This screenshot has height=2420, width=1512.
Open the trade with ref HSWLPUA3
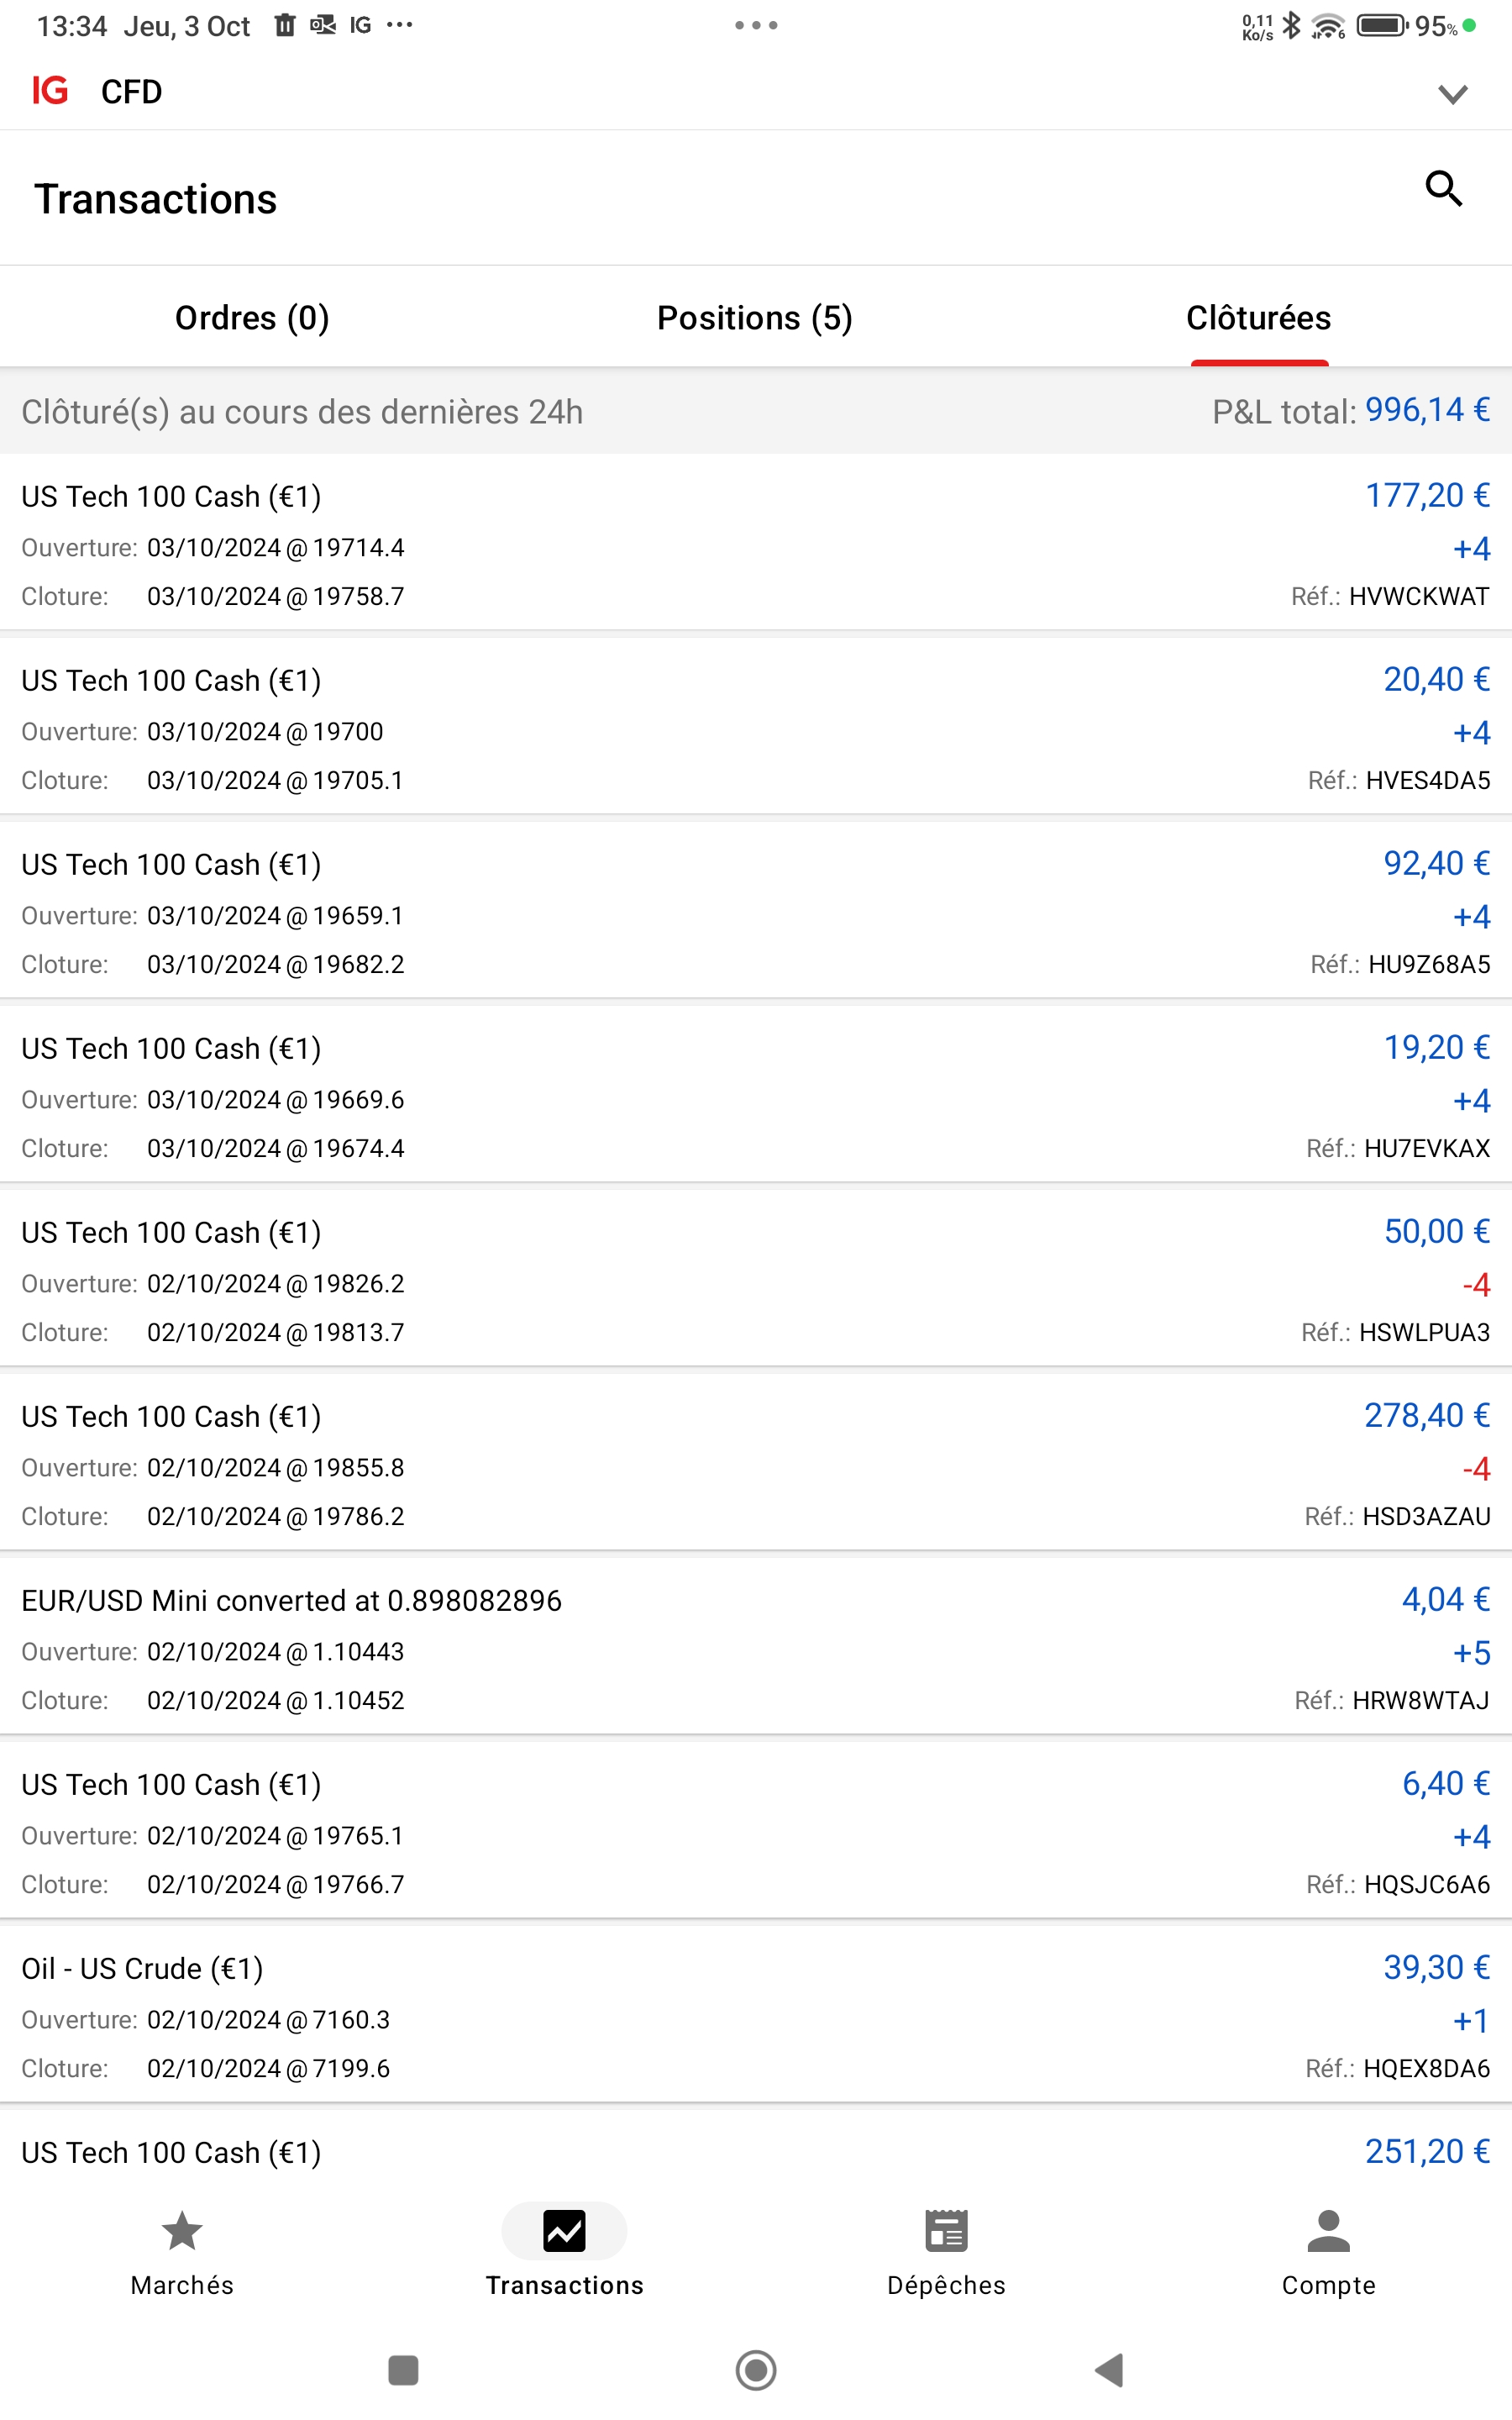pos(756,1282)
